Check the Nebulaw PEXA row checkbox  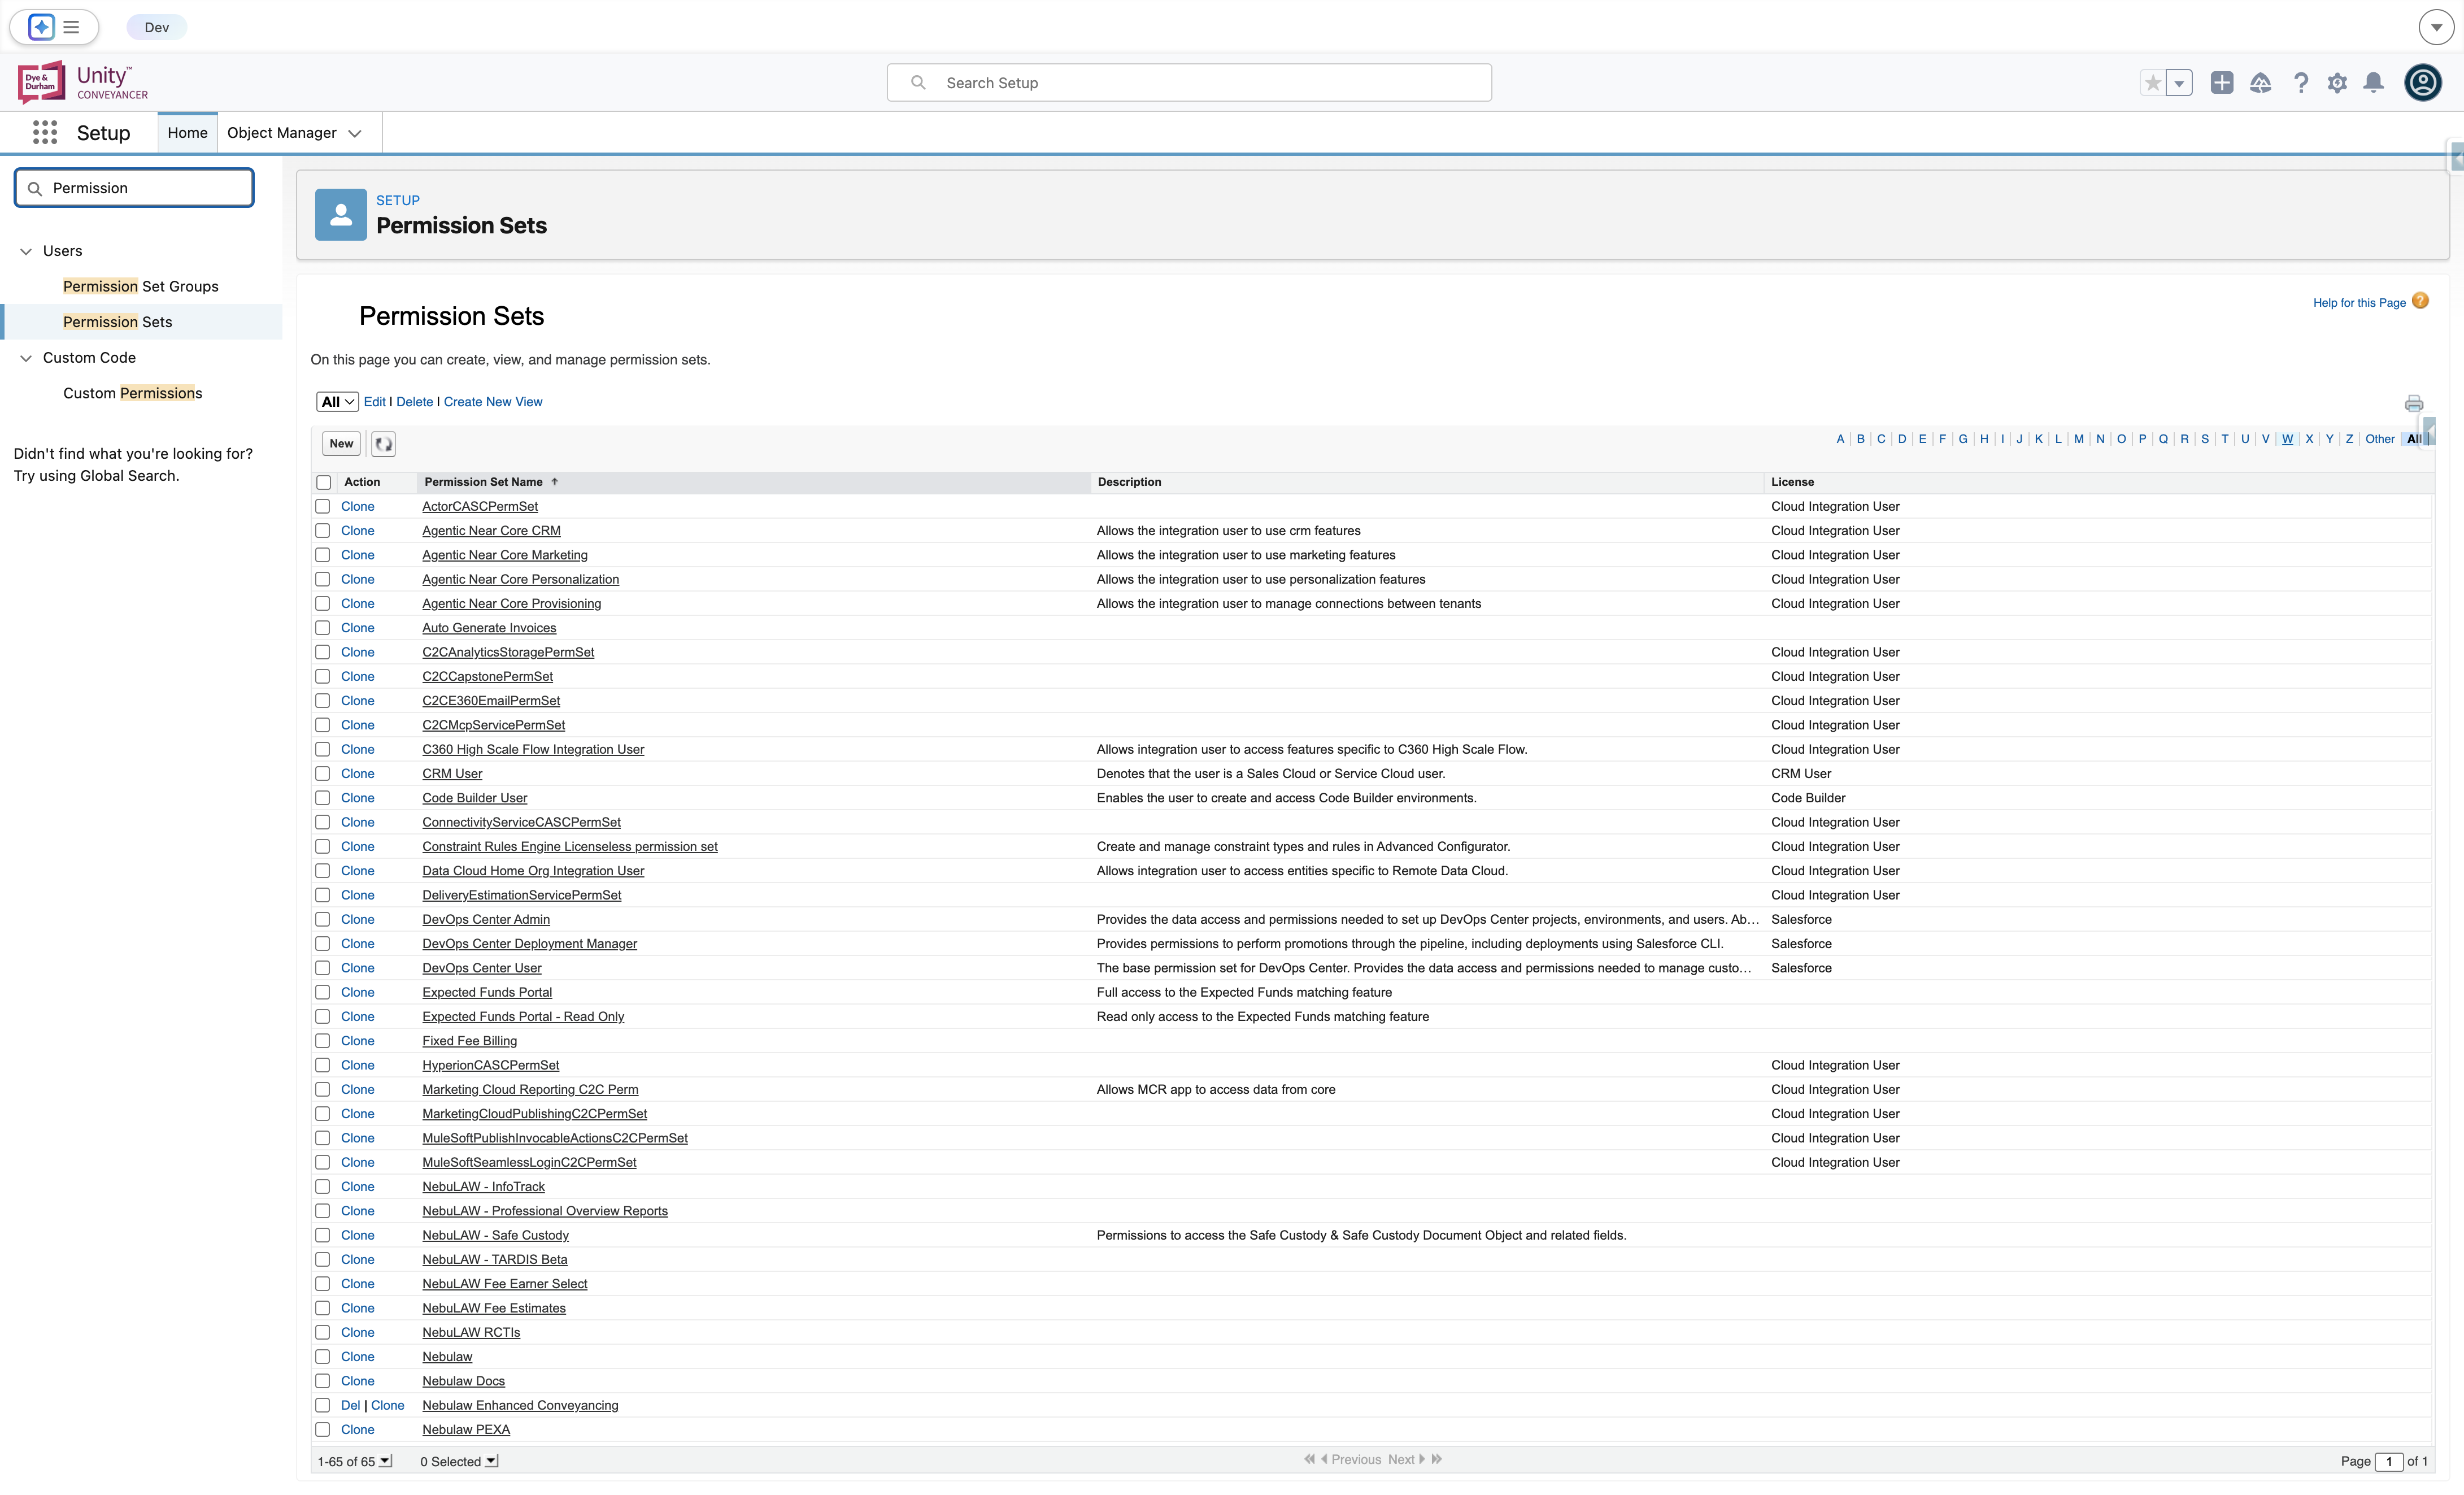323,1430
